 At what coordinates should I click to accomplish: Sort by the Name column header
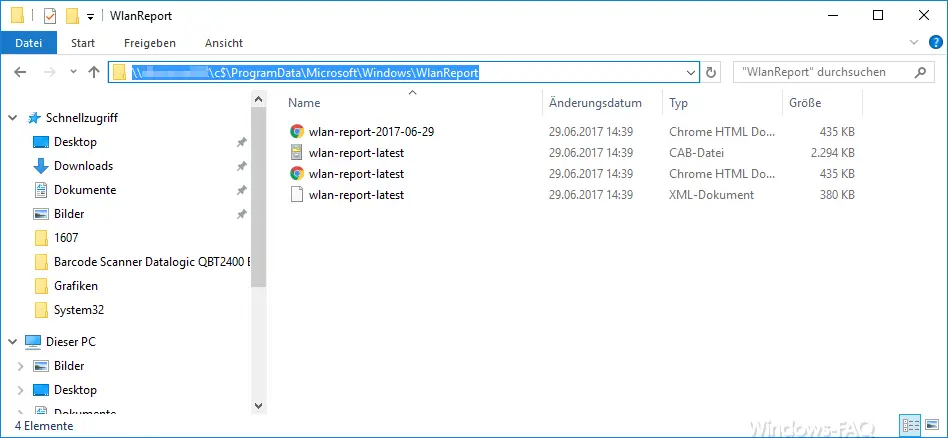[x=304, y=103]
